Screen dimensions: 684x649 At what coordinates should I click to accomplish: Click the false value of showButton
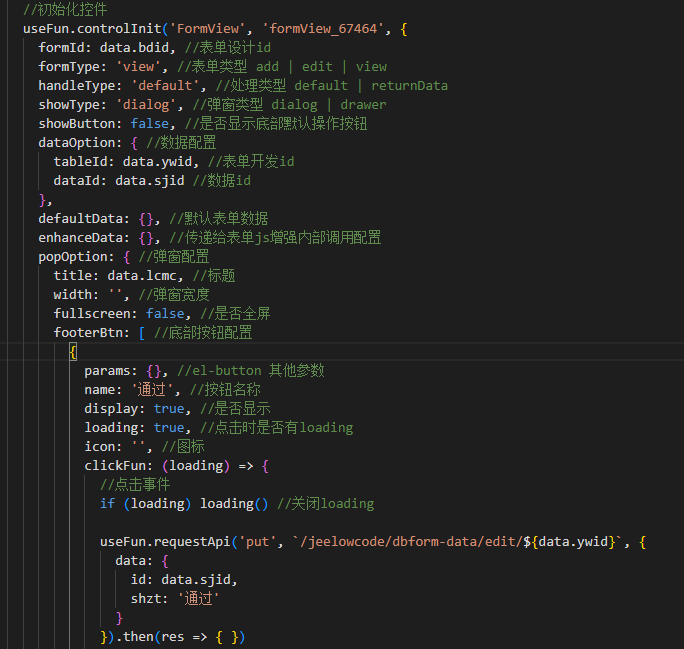pos(150,124)
